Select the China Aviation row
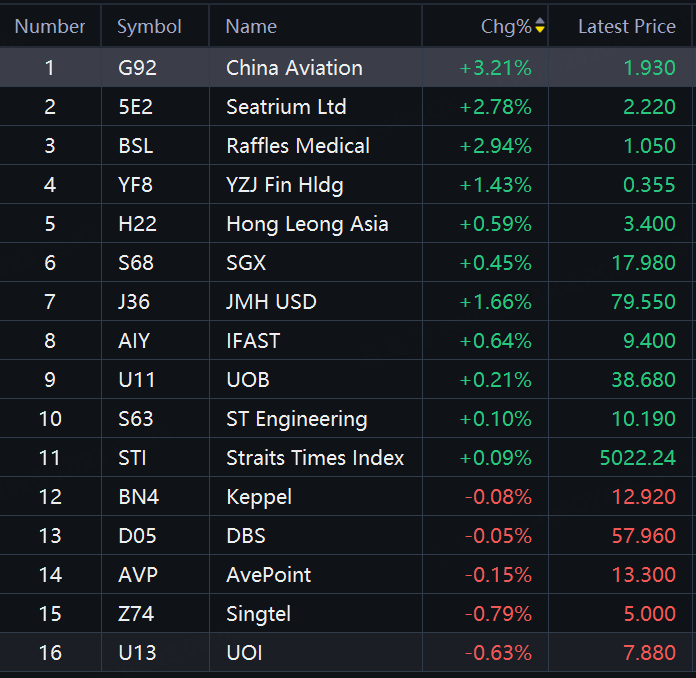The height and width of the screenshot is (678, 696). coord(294,68)
